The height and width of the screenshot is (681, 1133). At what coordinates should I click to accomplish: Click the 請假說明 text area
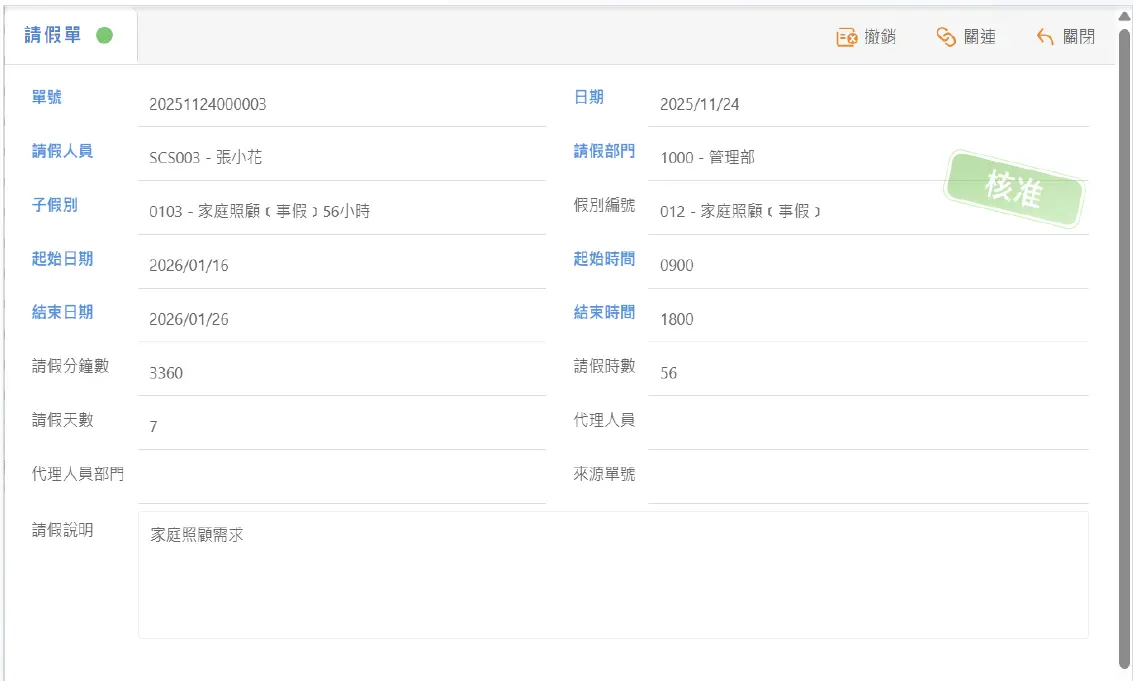coord(612,575)
